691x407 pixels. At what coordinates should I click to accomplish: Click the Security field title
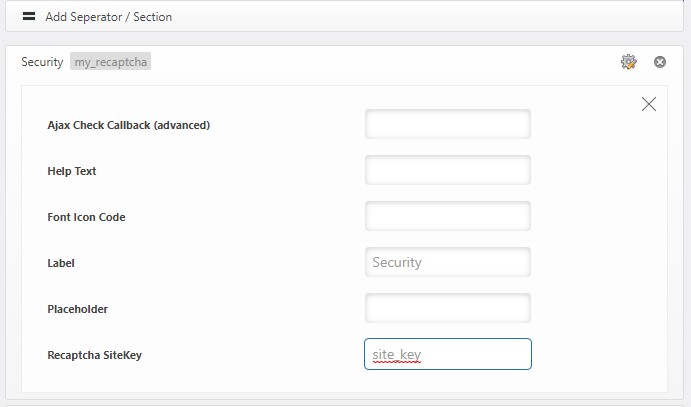(x=42, y=62)
